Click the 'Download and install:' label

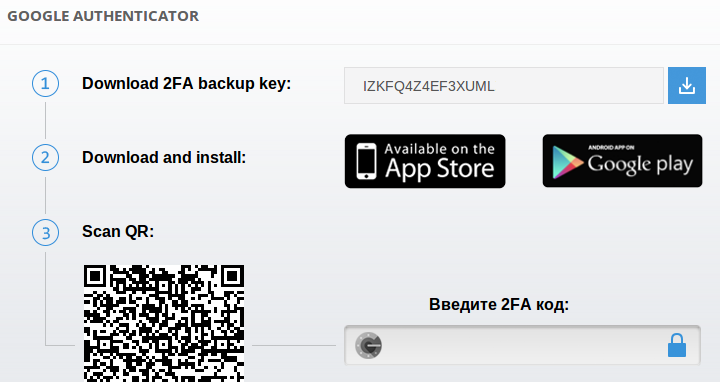(164, 157)
